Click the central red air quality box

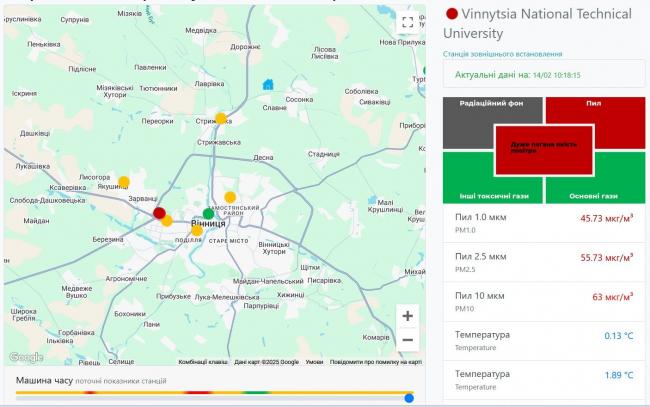coord(544,150)
